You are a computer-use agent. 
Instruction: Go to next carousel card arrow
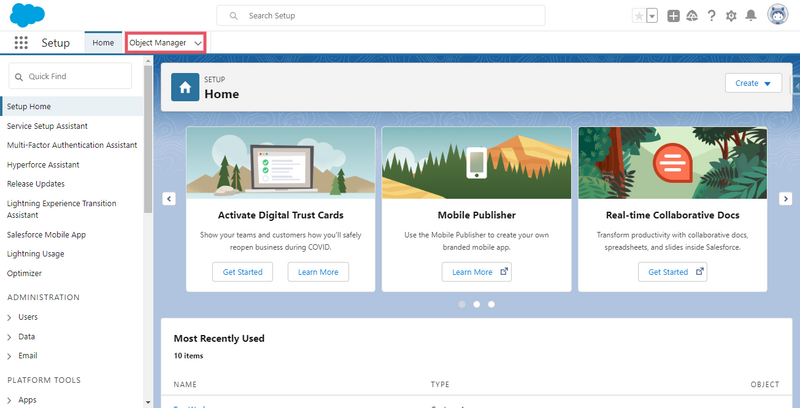click(786, 198)
